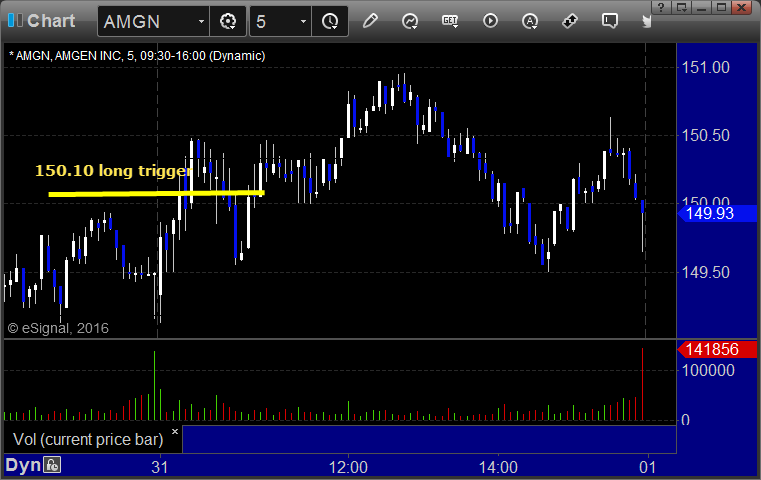Click the AMGN symbol input field

point(153,21)
